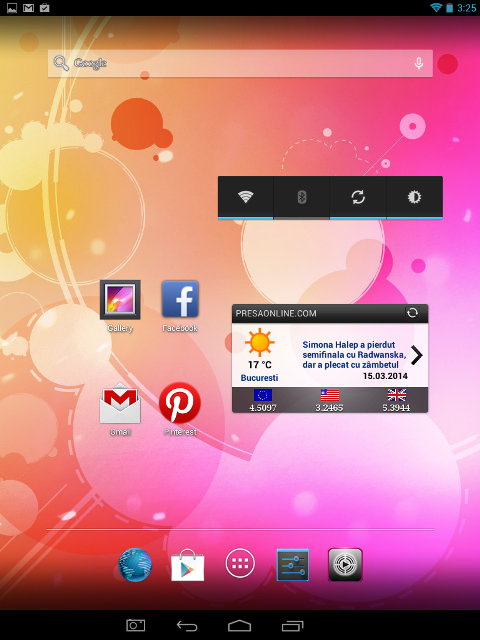Show next news headline with arrow
Image resolution: width=480 pixels, height=640 pixels.
click(417, 355)
